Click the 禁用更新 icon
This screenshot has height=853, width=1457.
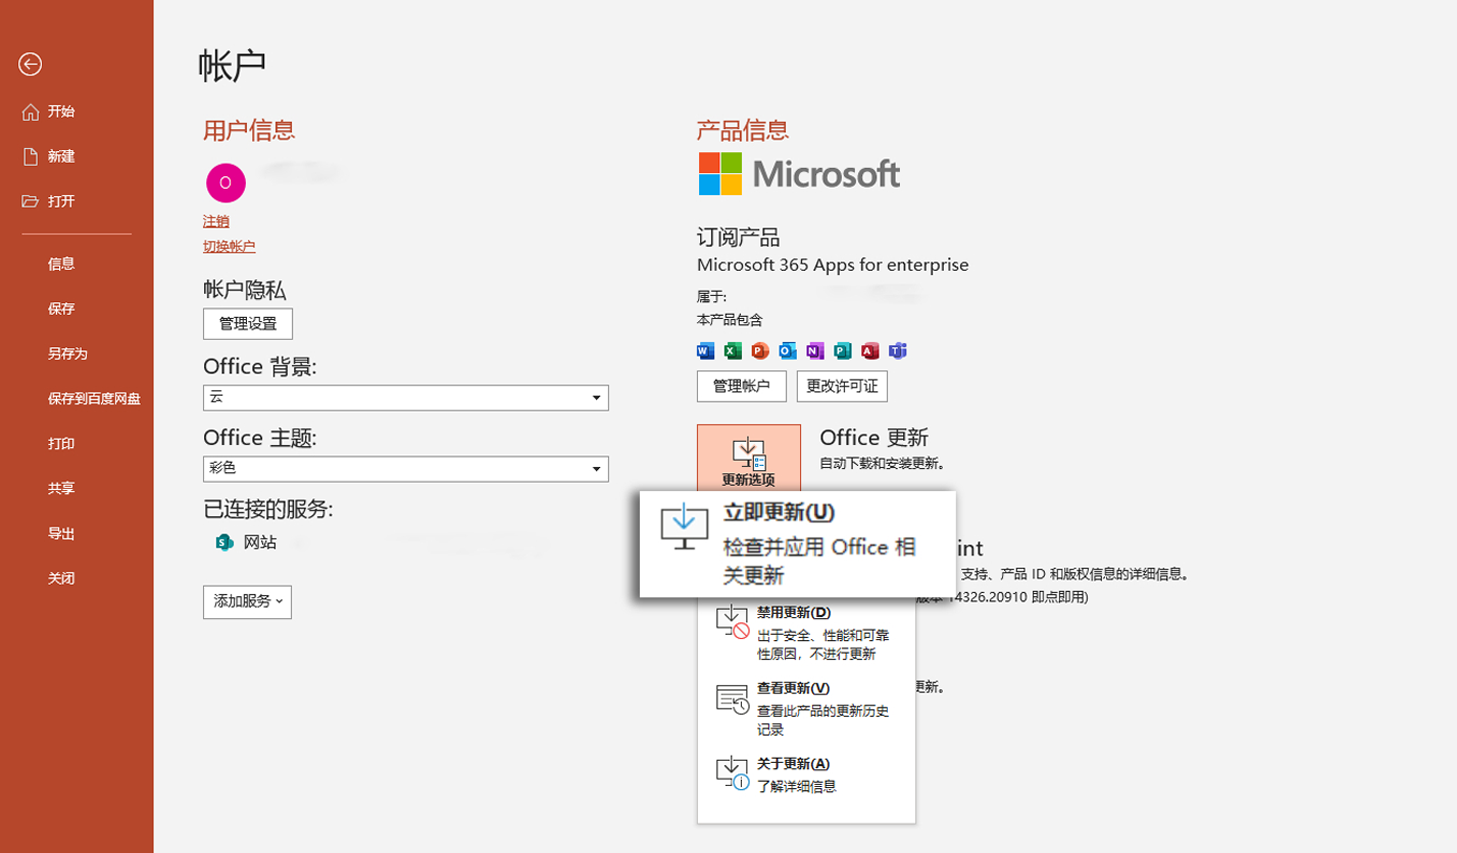click(x=732, y=621)
